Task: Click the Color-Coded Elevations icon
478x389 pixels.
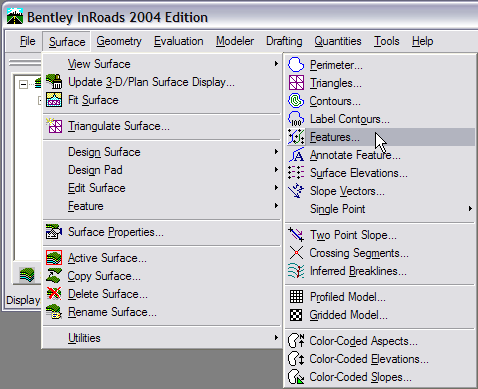Action: 296,359
